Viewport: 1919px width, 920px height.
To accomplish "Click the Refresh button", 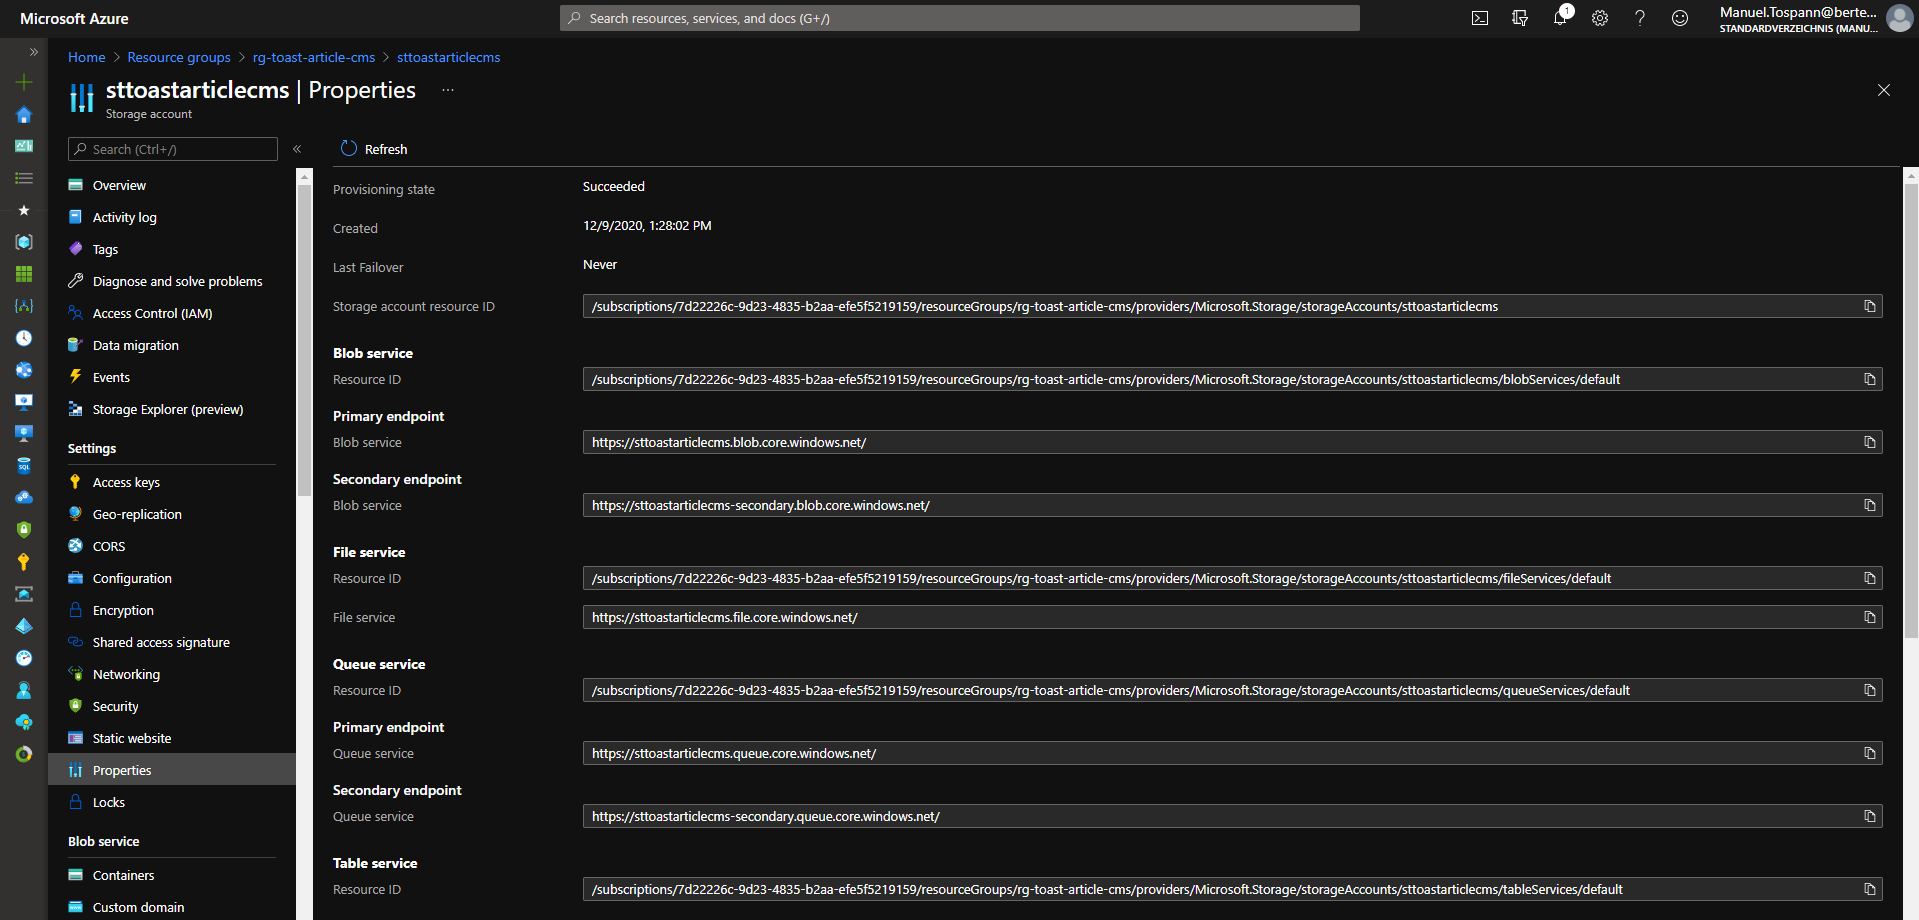I will [x=374, y=149].
